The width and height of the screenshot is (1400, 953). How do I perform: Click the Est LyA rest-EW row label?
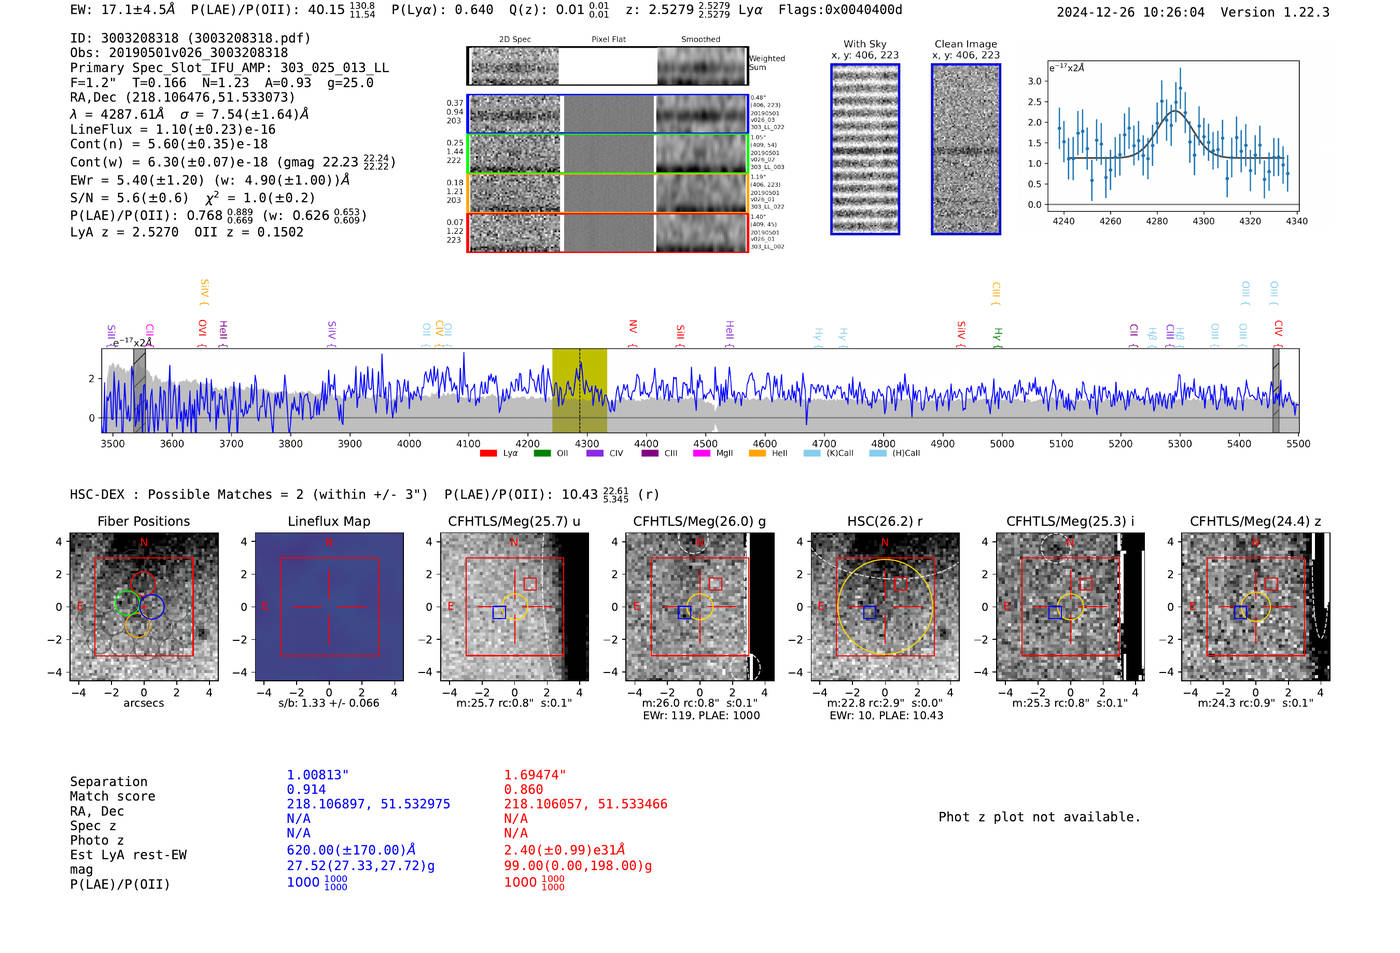click(128, 855)
